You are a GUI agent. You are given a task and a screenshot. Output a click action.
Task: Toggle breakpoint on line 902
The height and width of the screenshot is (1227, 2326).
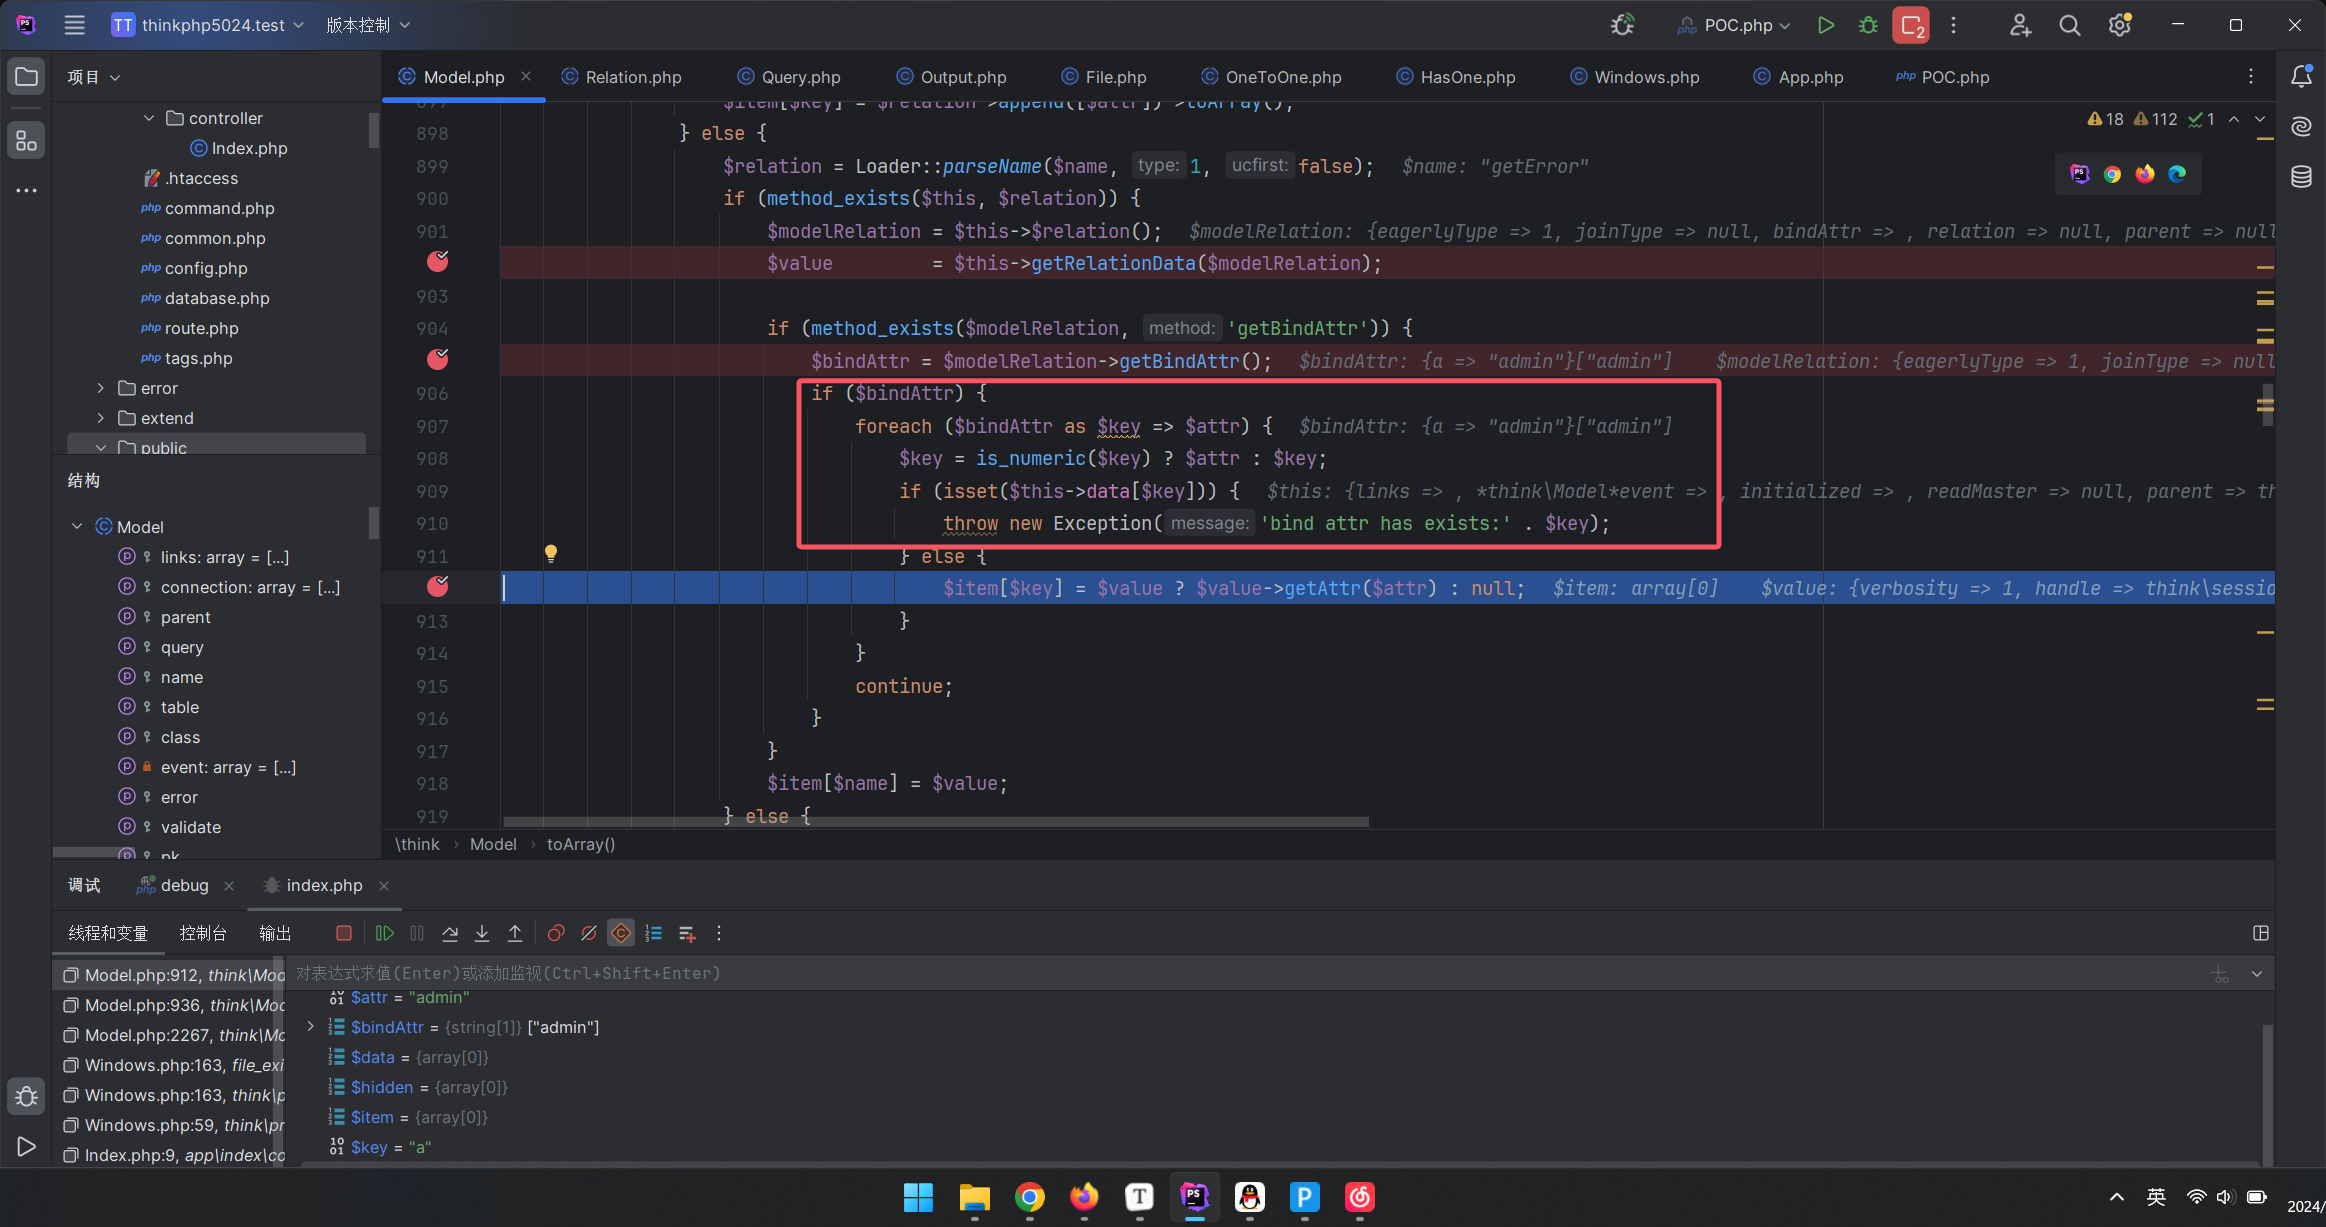click(438, 262)
